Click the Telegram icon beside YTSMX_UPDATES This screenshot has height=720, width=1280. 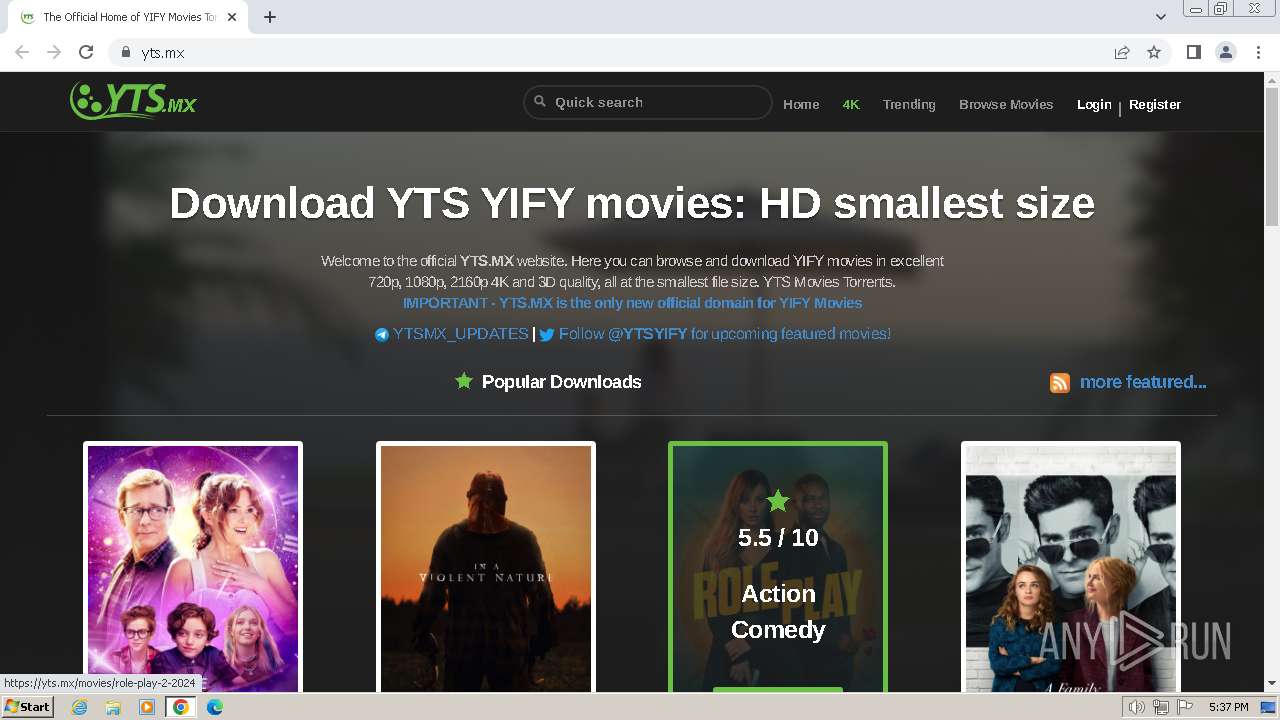click(x=382, y=335)
